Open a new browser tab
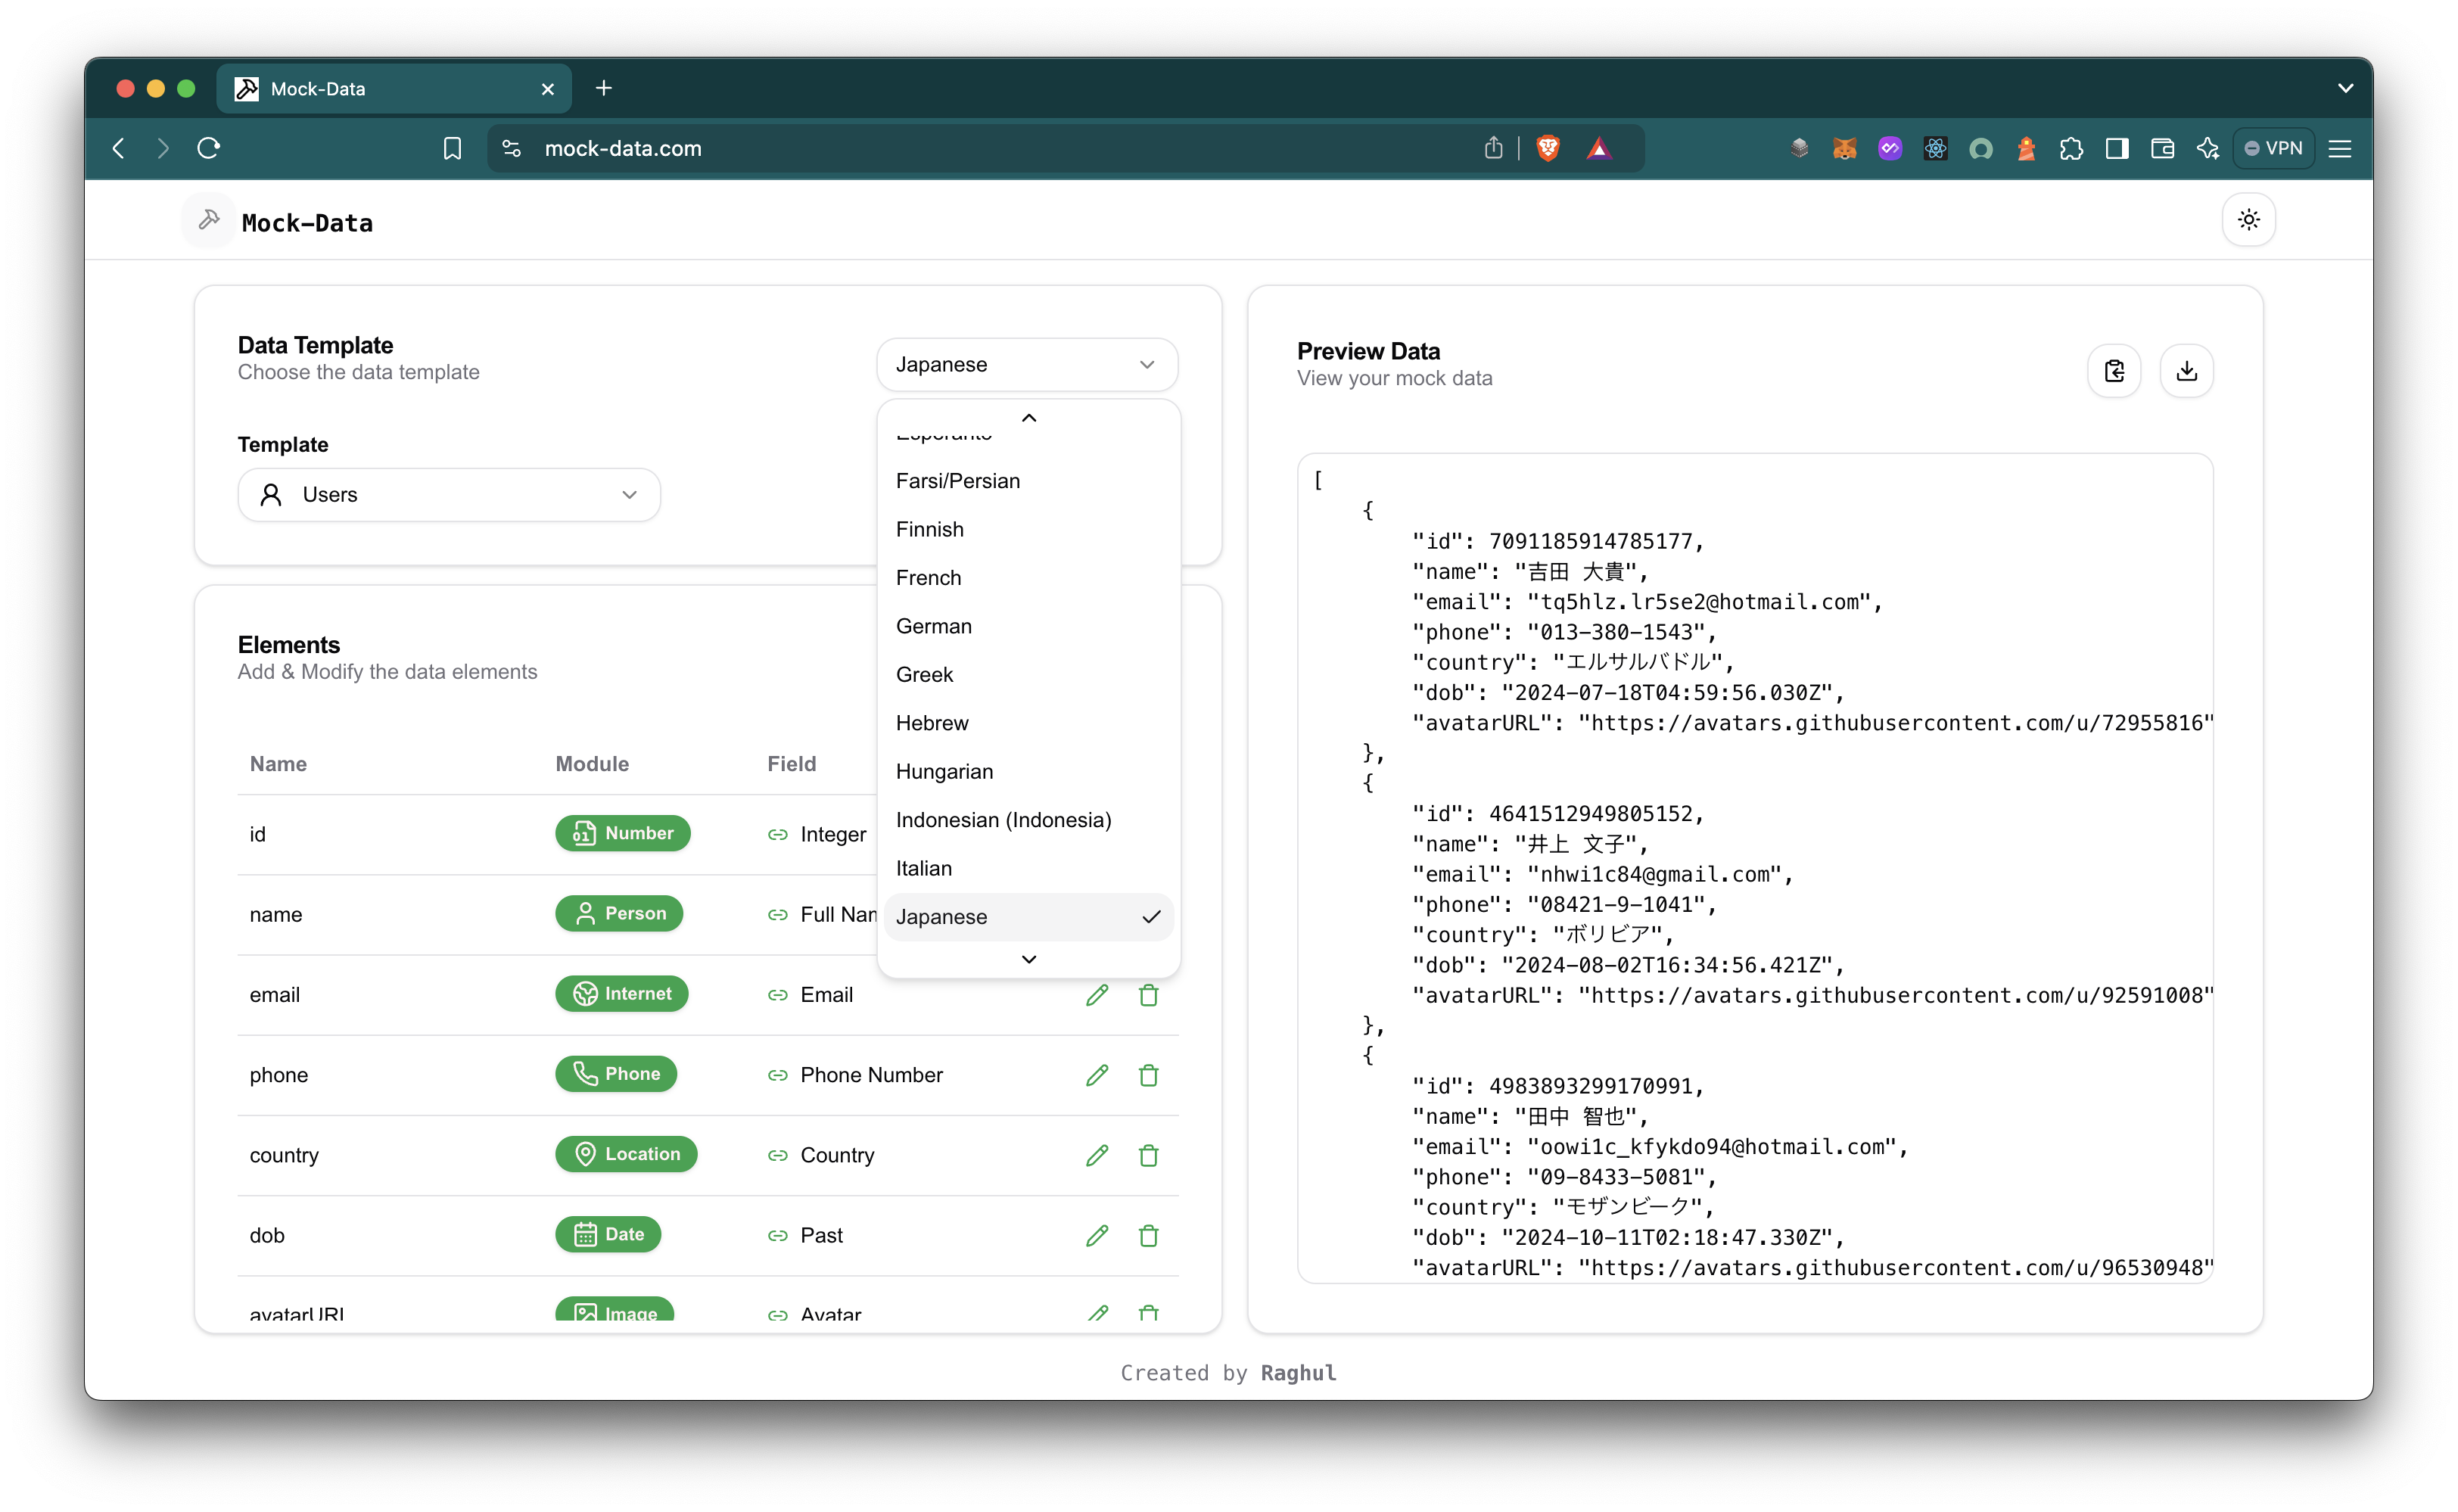This screenshot has height=1512, width=2458. [x=603, y=88]
